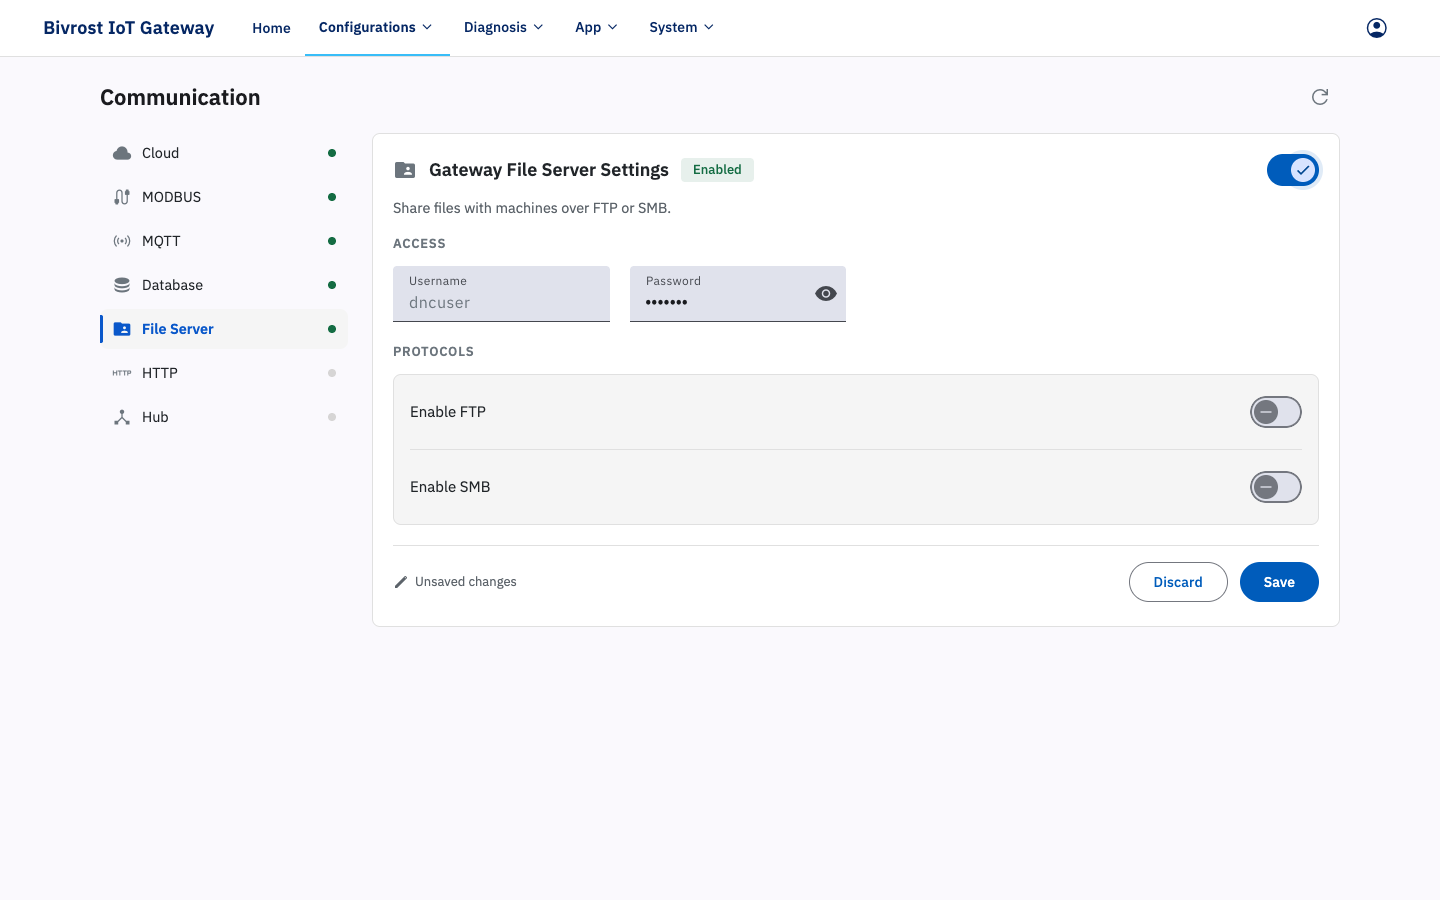Click the MQTT green status dot
Screen dimensions: 1440x900
332,241
